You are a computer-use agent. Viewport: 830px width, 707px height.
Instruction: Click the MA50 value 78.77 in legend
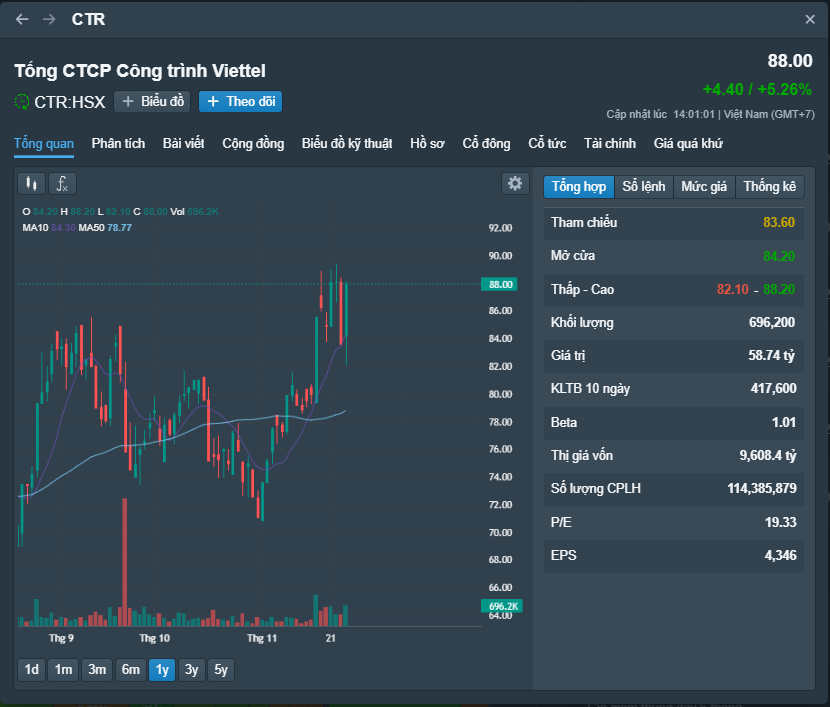[x=119, y=228]
